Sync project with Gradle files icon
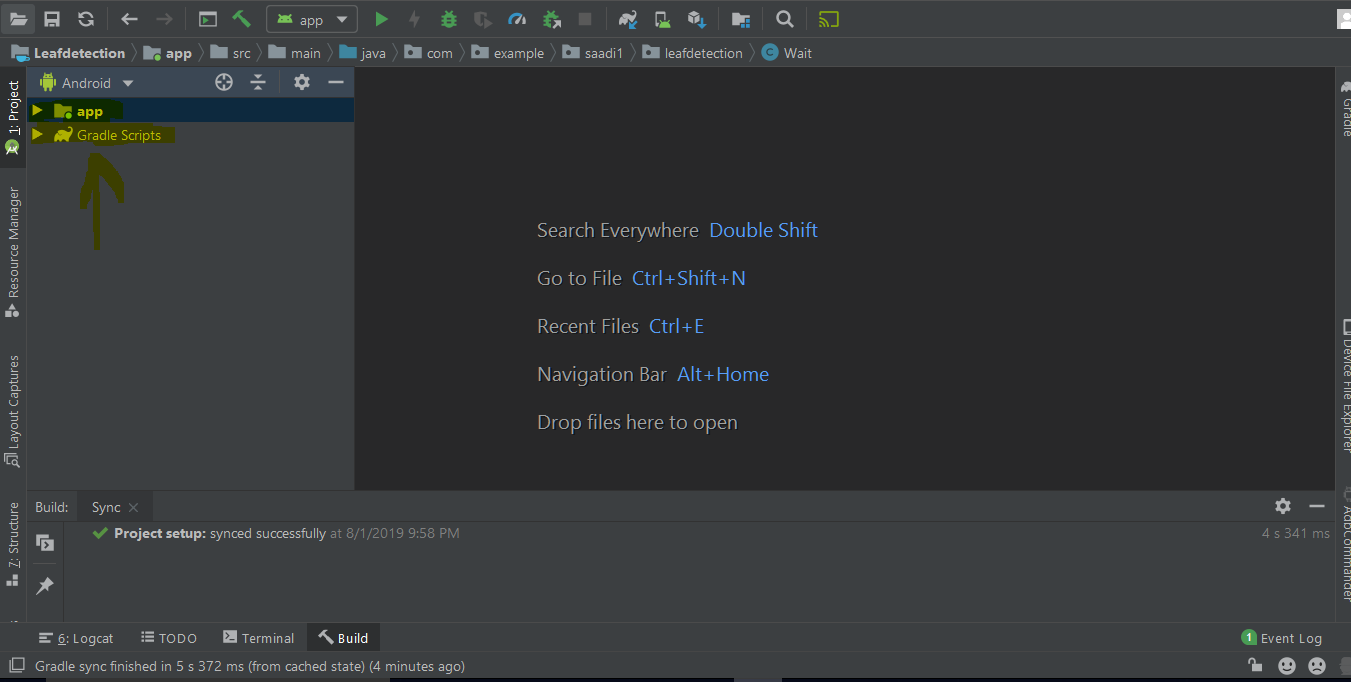The height and width of the screenshot is (682, 1351). [x=627, y=18]
